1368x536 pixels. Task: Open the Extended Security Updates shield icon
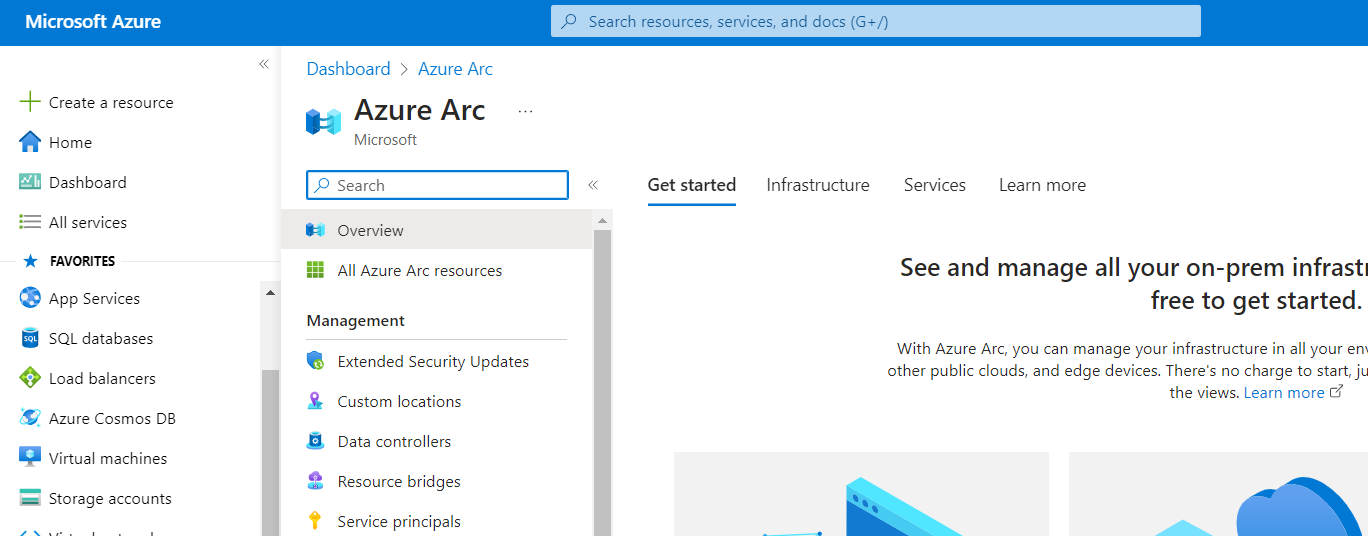315,361
